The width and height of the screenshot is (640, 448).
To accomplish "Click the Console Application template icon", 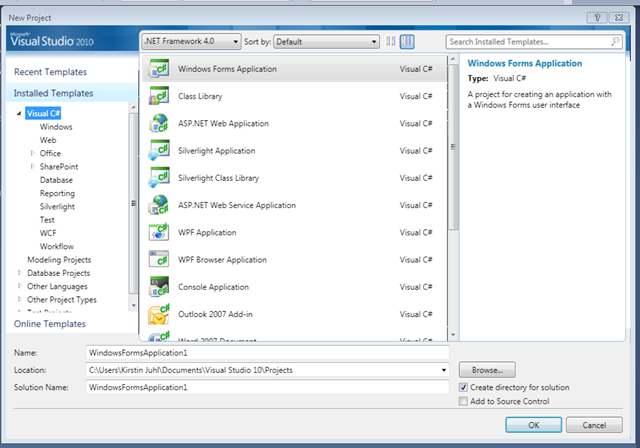I will coord(159,287).
